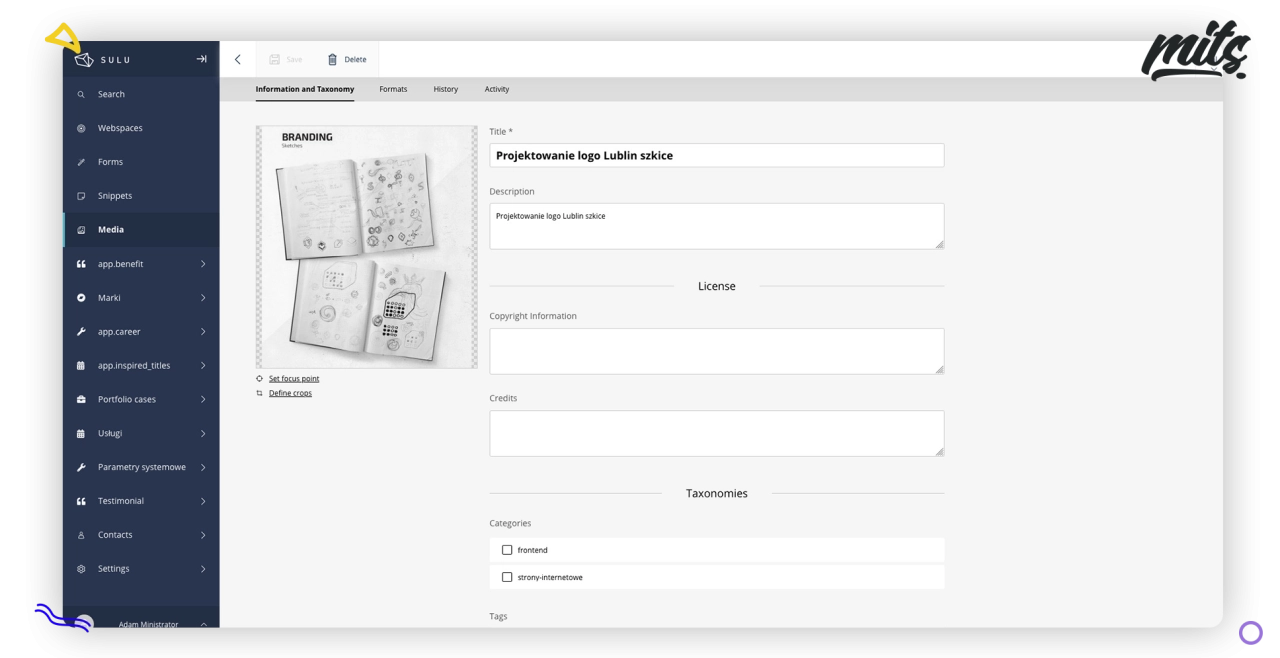Viewport: 1280px width, 658px height.
Task: Expand the app.benefit menu chevron
Action: (203, 264)
